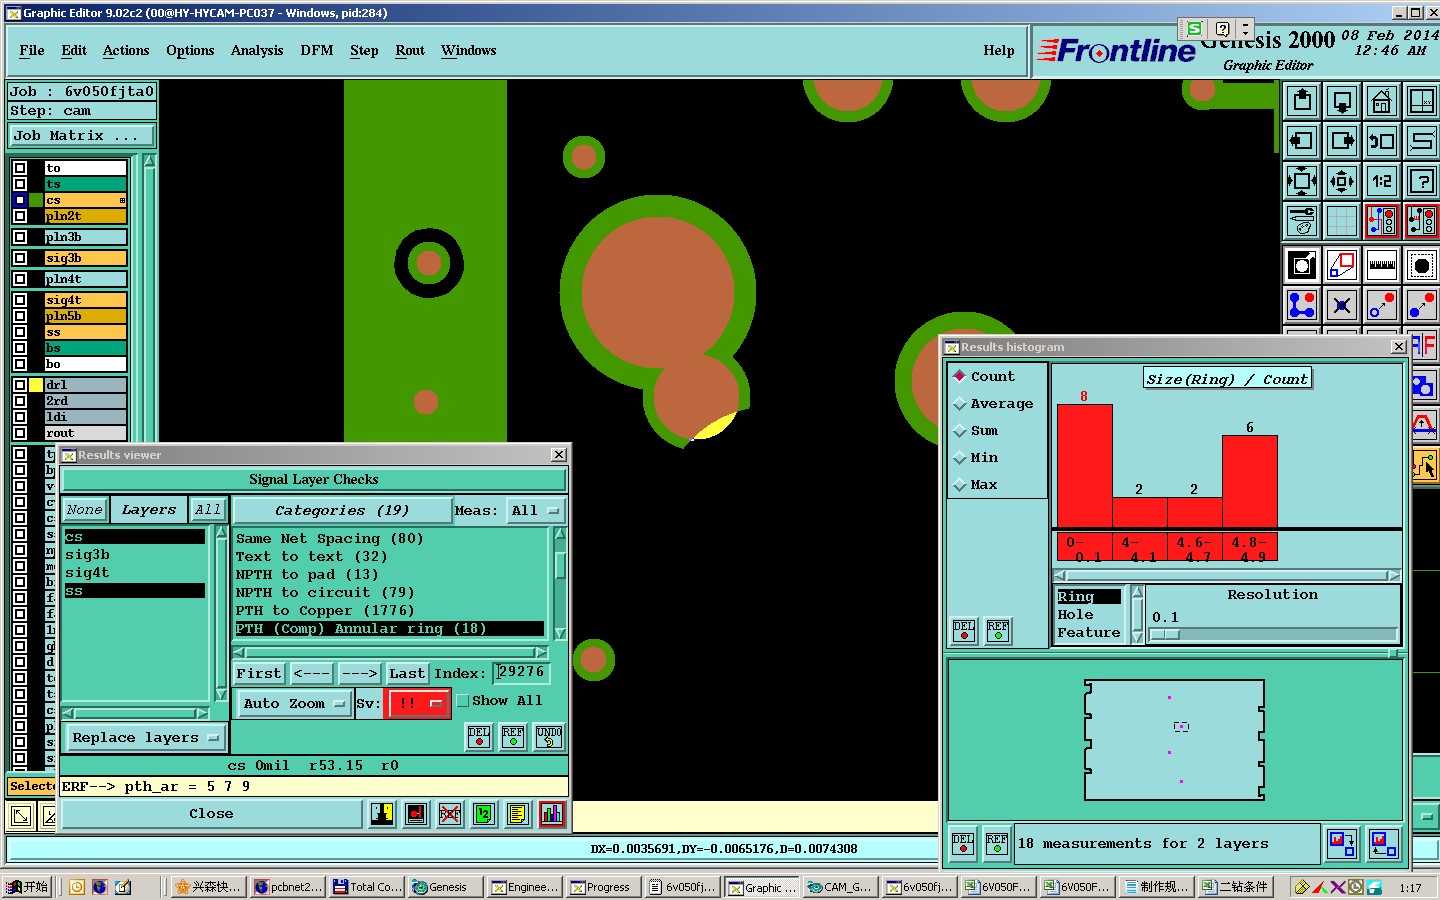
Task: Select the Average radio option
Action: click(960, 404)
